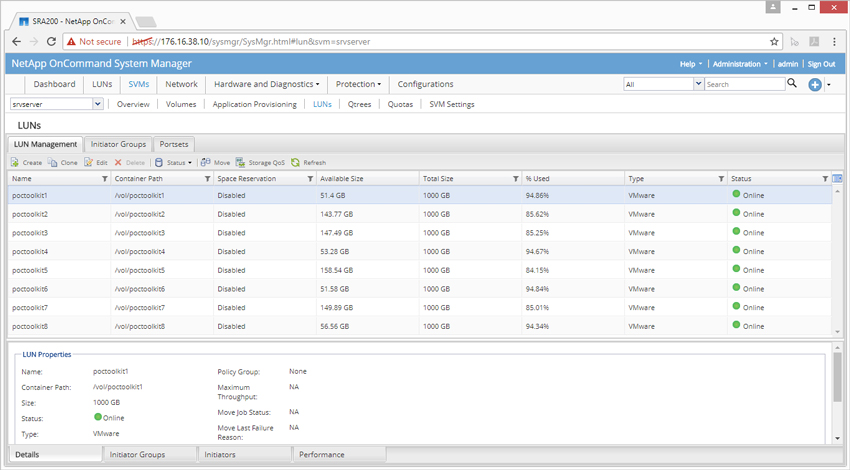This screenshot has height=470, width=850.
Task: Filter the Container Path column
Action: coord(207,178)
